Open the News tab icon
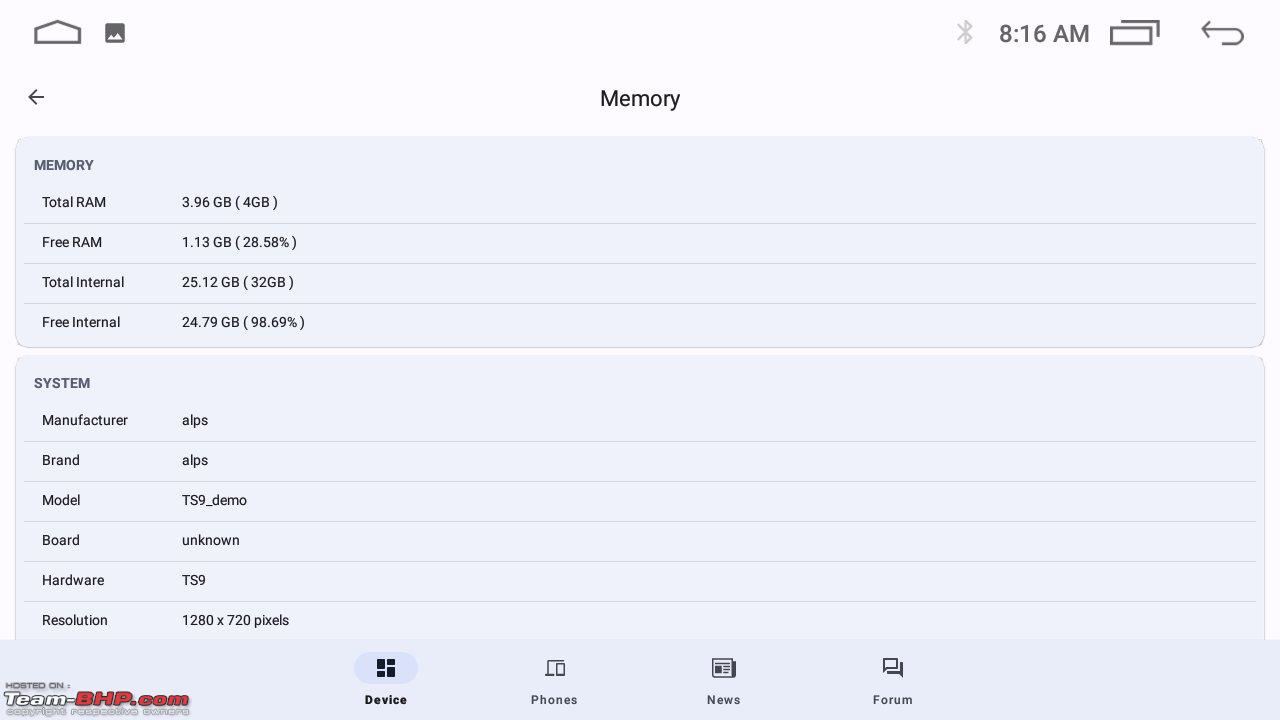 click(x=724, y=668)
